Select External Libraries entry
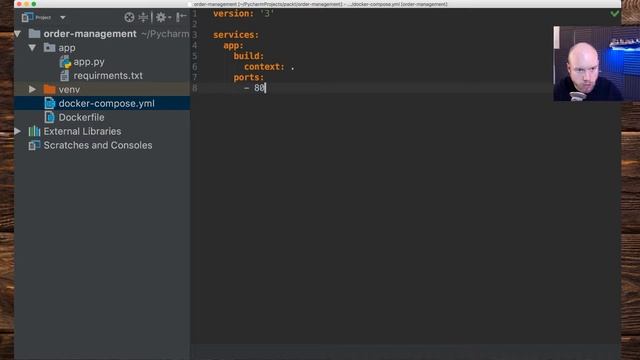Image resolution: width=640 pixels, height=360 pixels. coord(82,131)
